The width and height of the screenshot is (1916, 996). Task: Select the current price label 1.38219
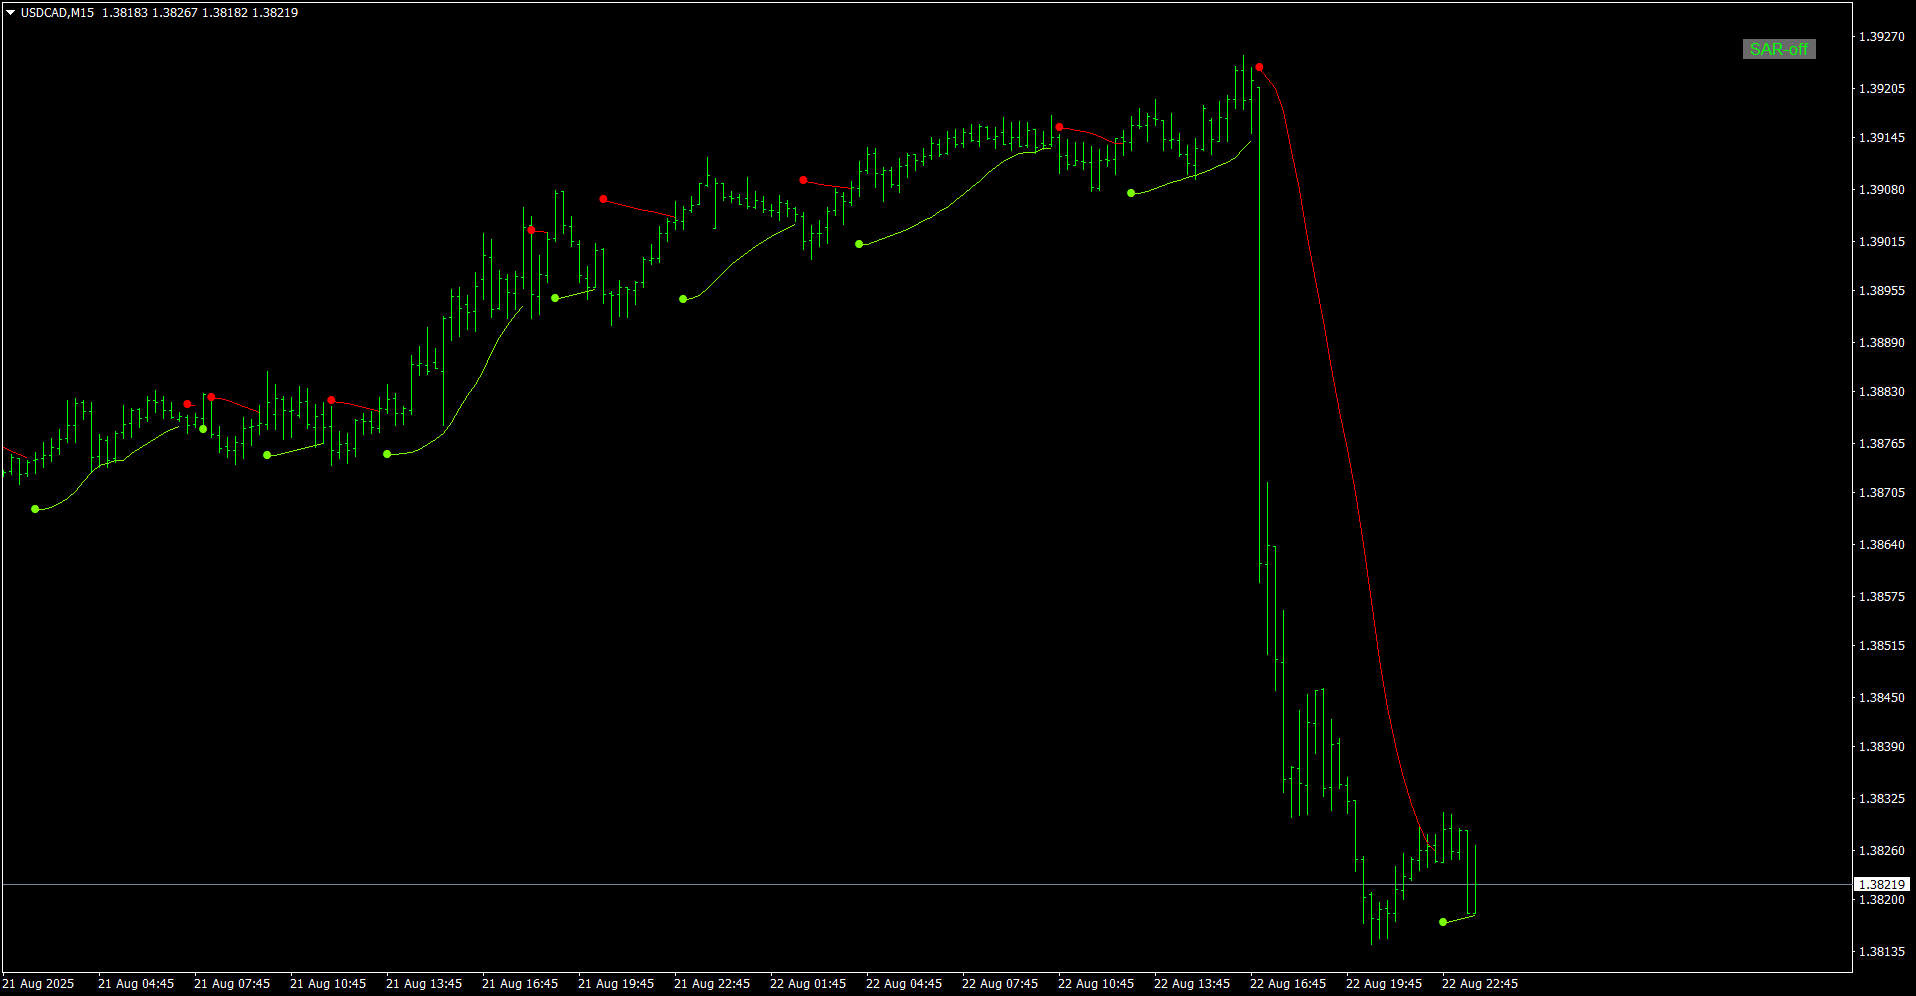pos(1882,885)
